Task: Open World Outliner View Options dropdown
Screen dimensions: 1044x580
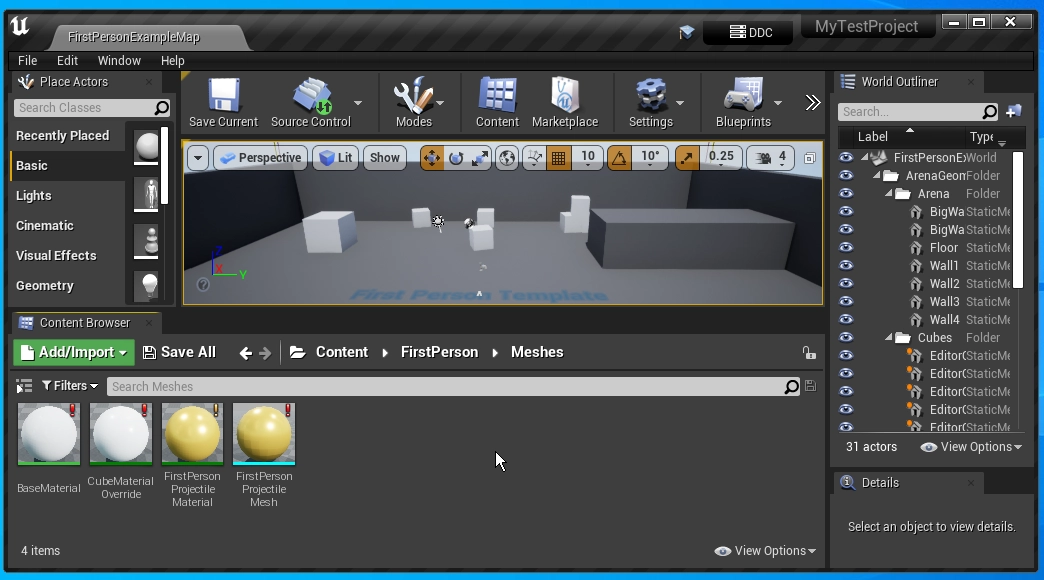Action: coord(971,447)
